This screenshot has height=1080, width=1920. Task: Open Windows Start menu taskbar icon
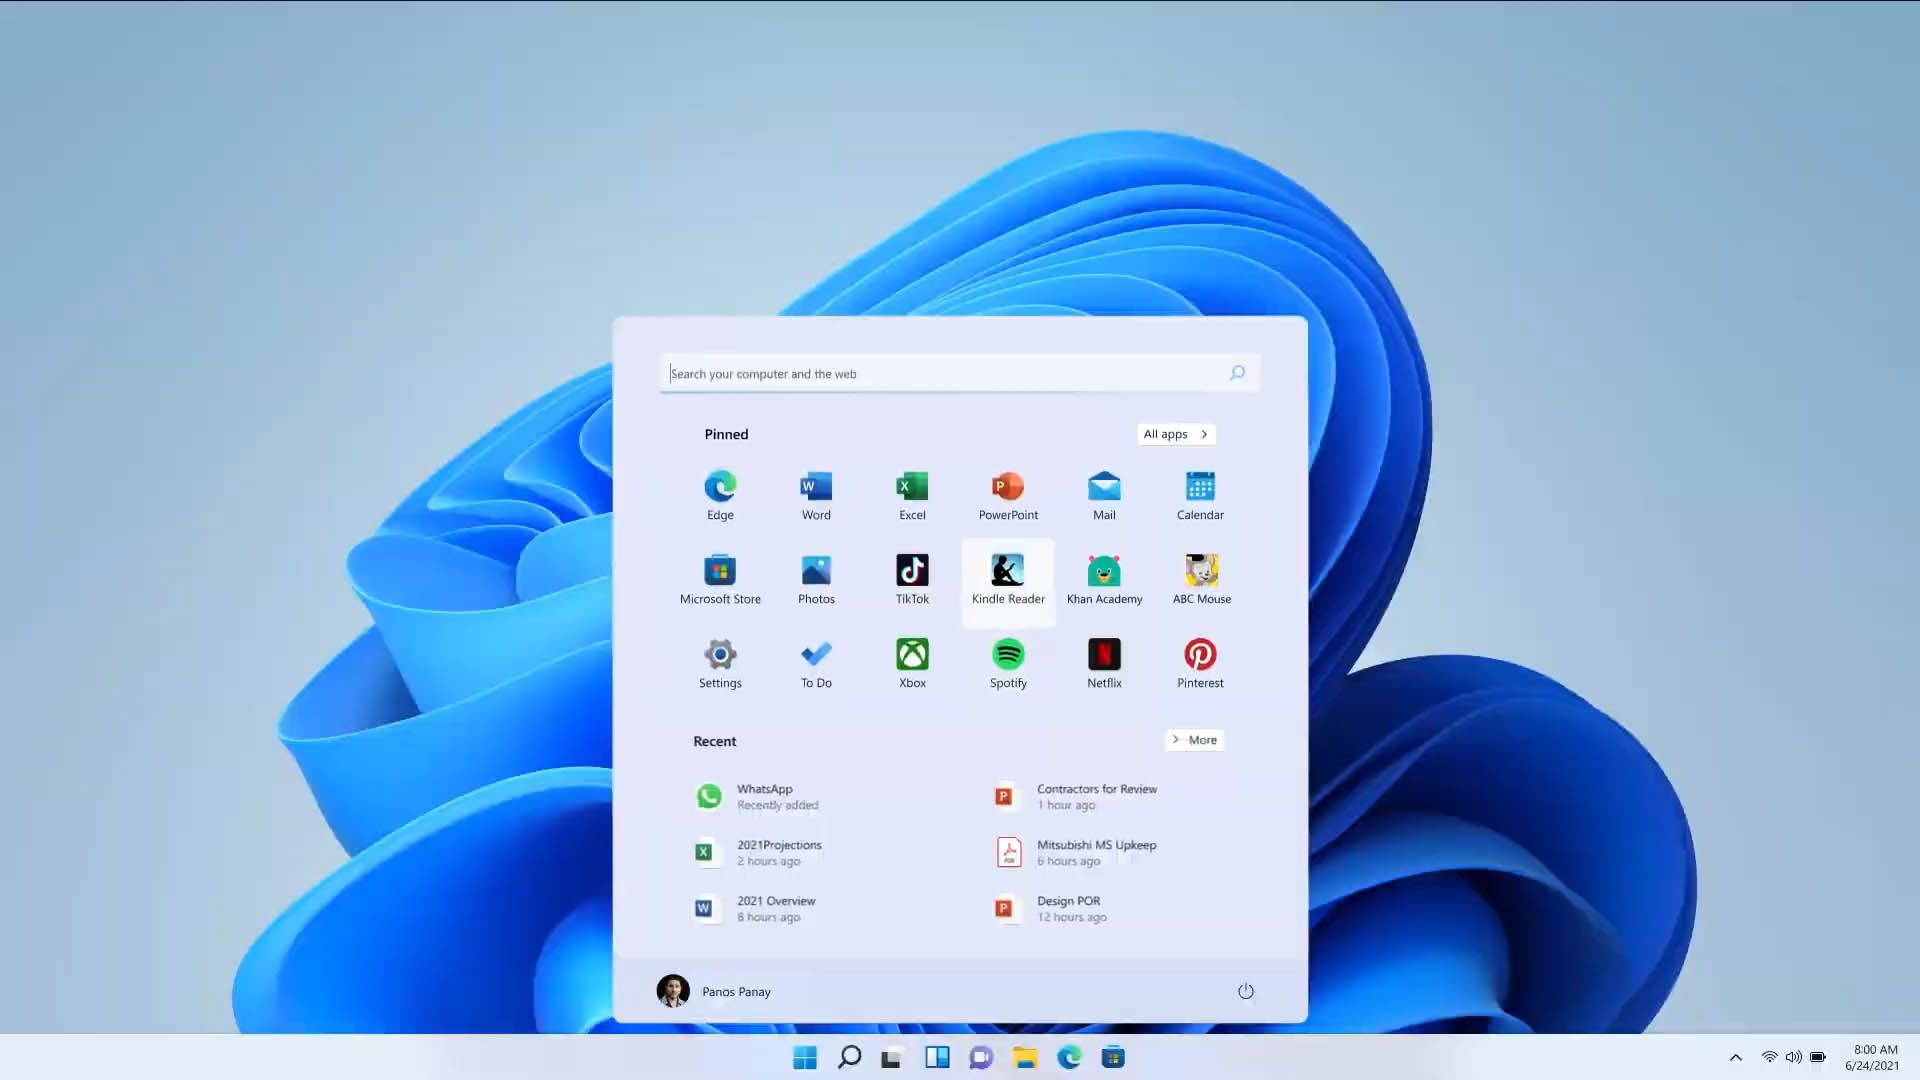pyautogui.click(x=803, y=1056)
